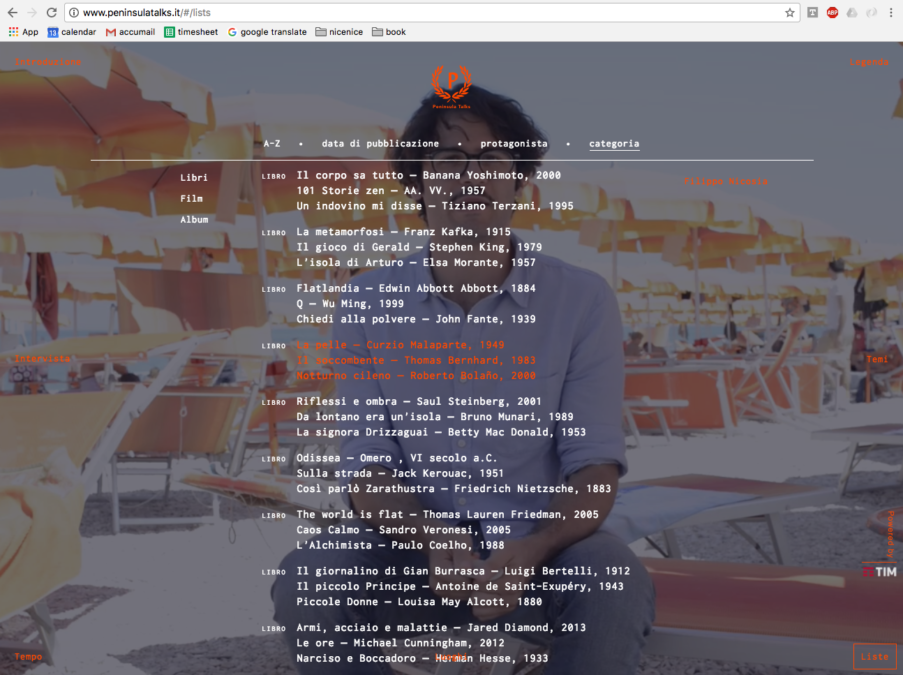Click the TIM sponsor logo
This screenshot has height=675, width=903.
click(879, 570)
